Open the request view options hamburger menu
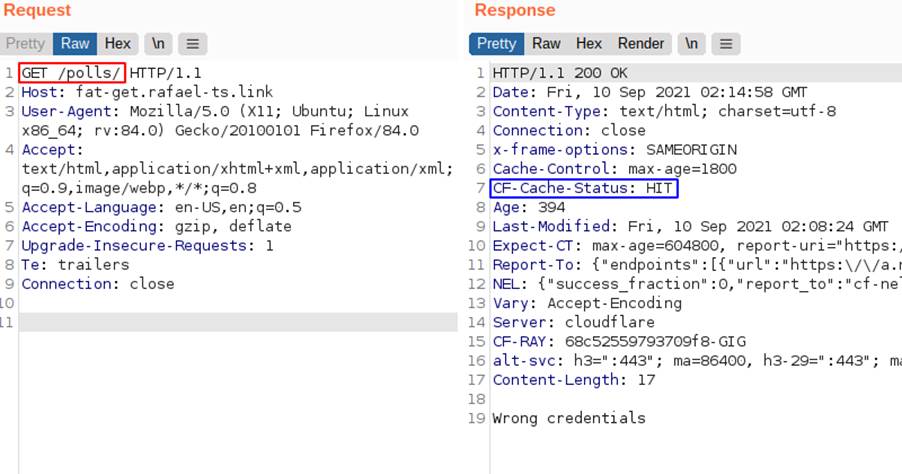 [193, 44]
